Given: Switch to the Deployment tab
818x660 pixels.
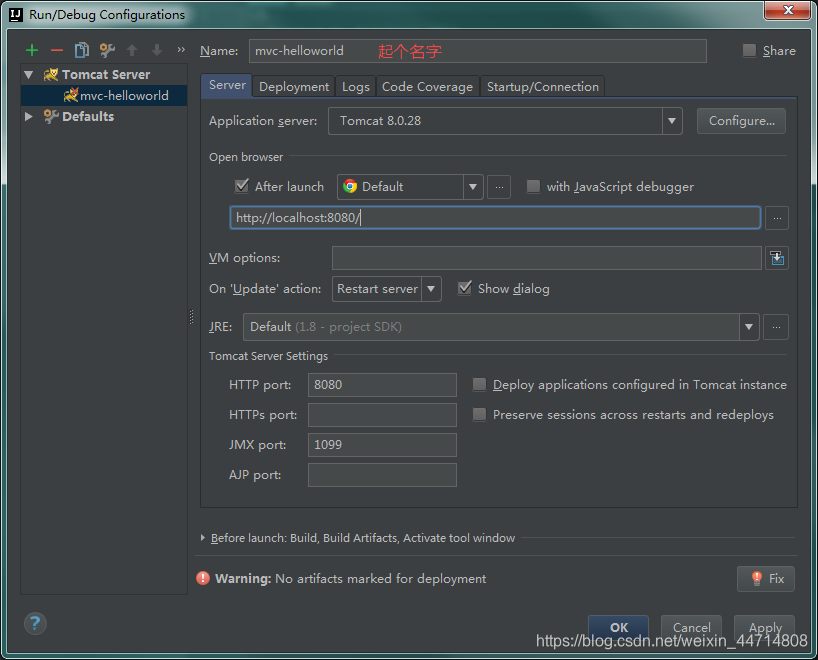Looking at the screenshot, I should pos(294,87).
